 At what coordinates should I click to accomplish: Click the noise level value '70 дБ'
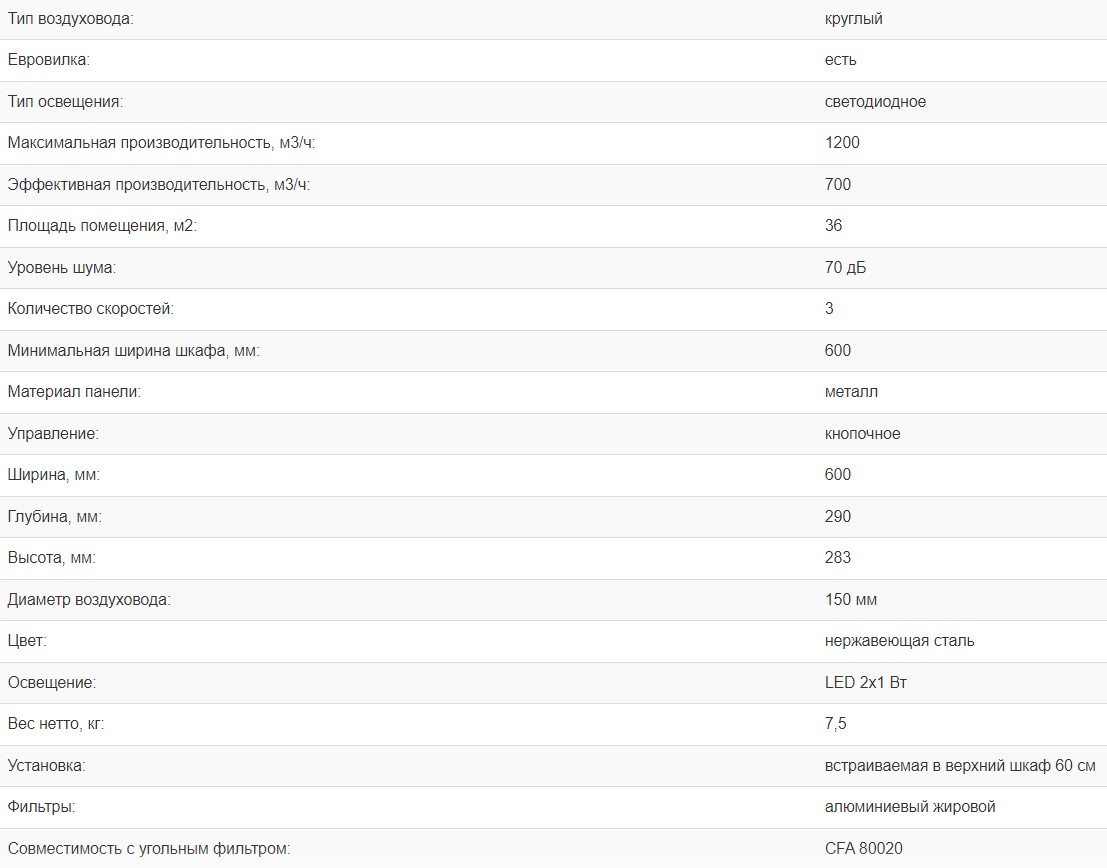tap(845, 268)
